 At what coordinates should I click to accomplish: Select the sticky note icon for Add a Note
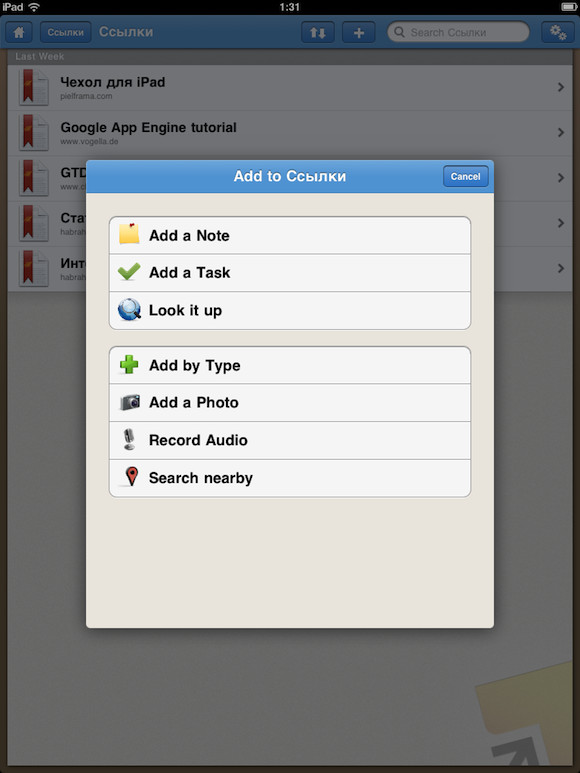[129, 234]
